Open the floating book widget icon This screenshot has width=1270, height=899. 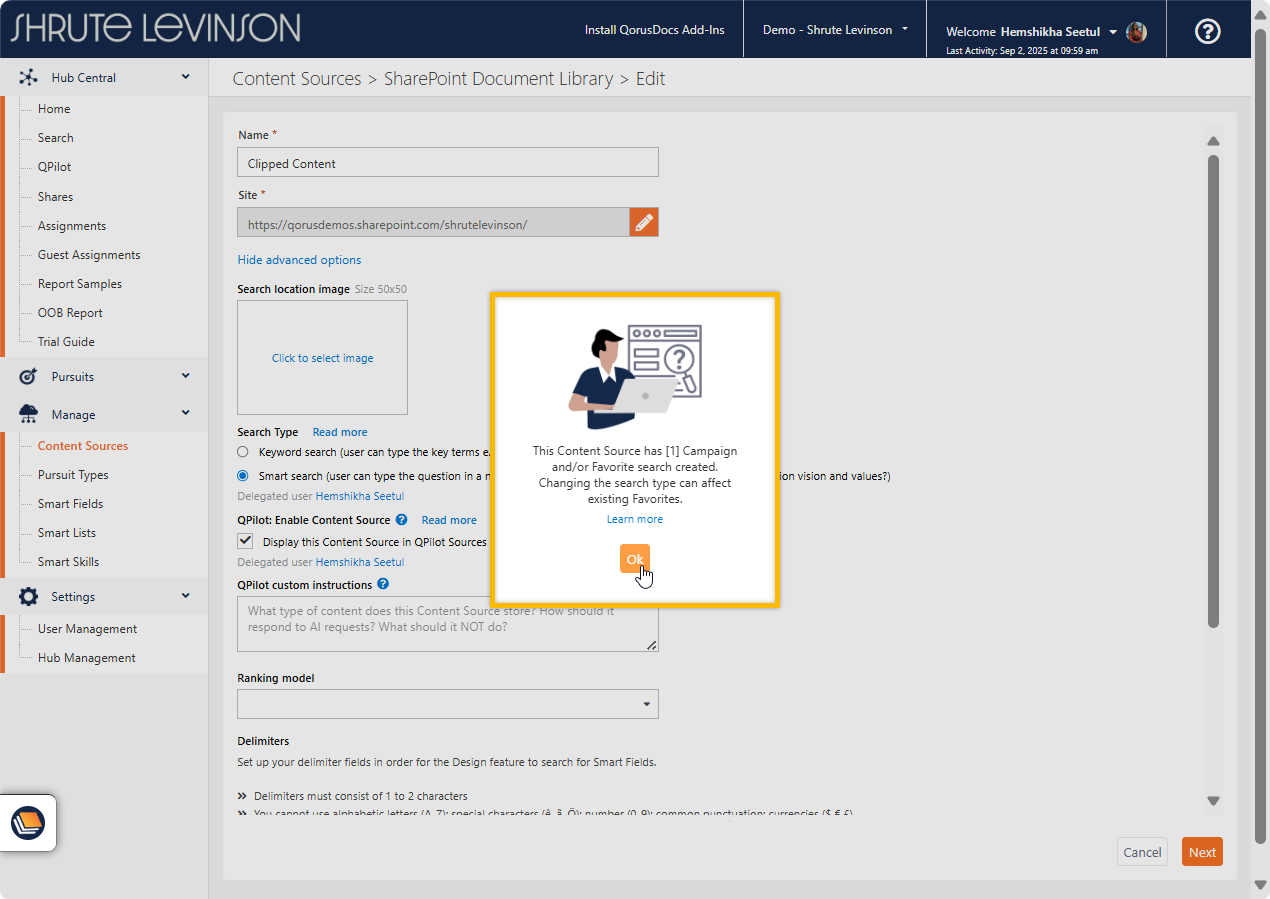(x=28, y=823)
